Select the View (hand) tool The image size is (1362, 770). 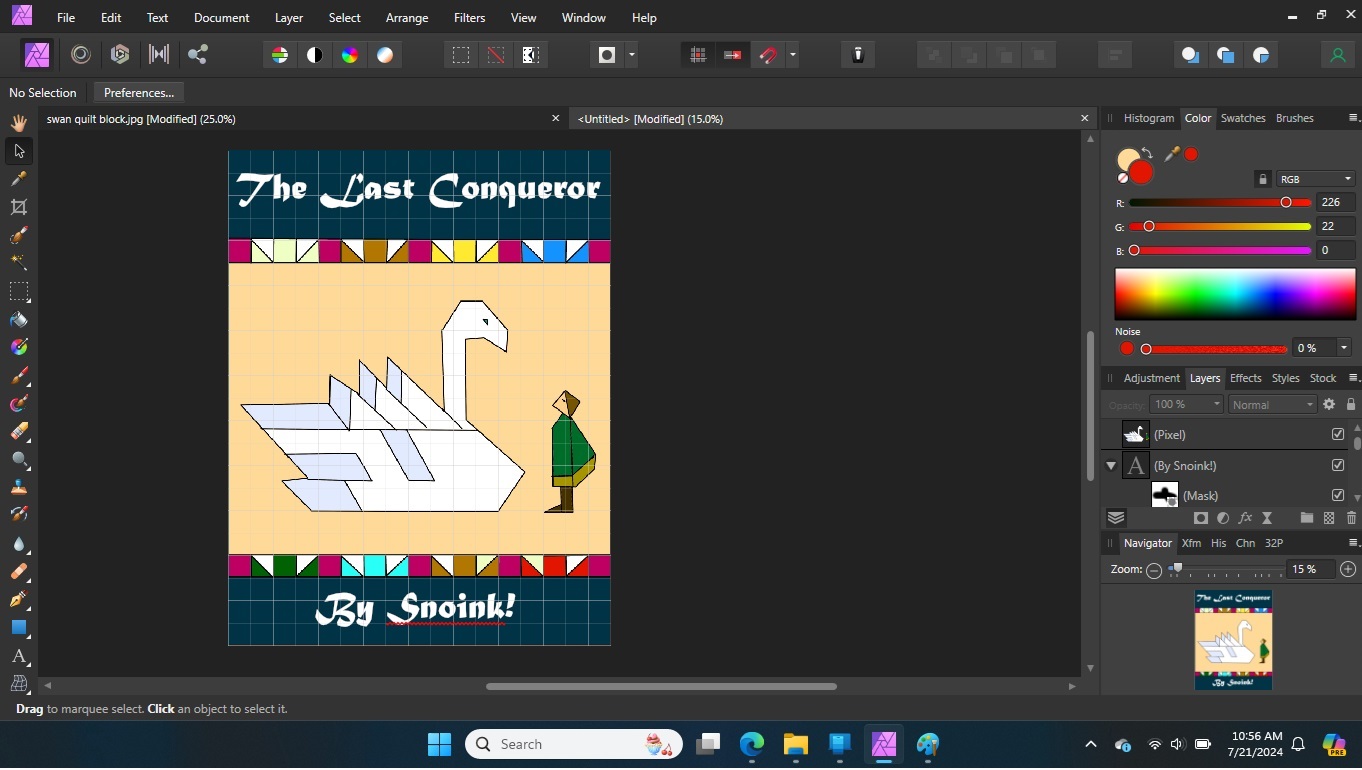tap(19, 123)
